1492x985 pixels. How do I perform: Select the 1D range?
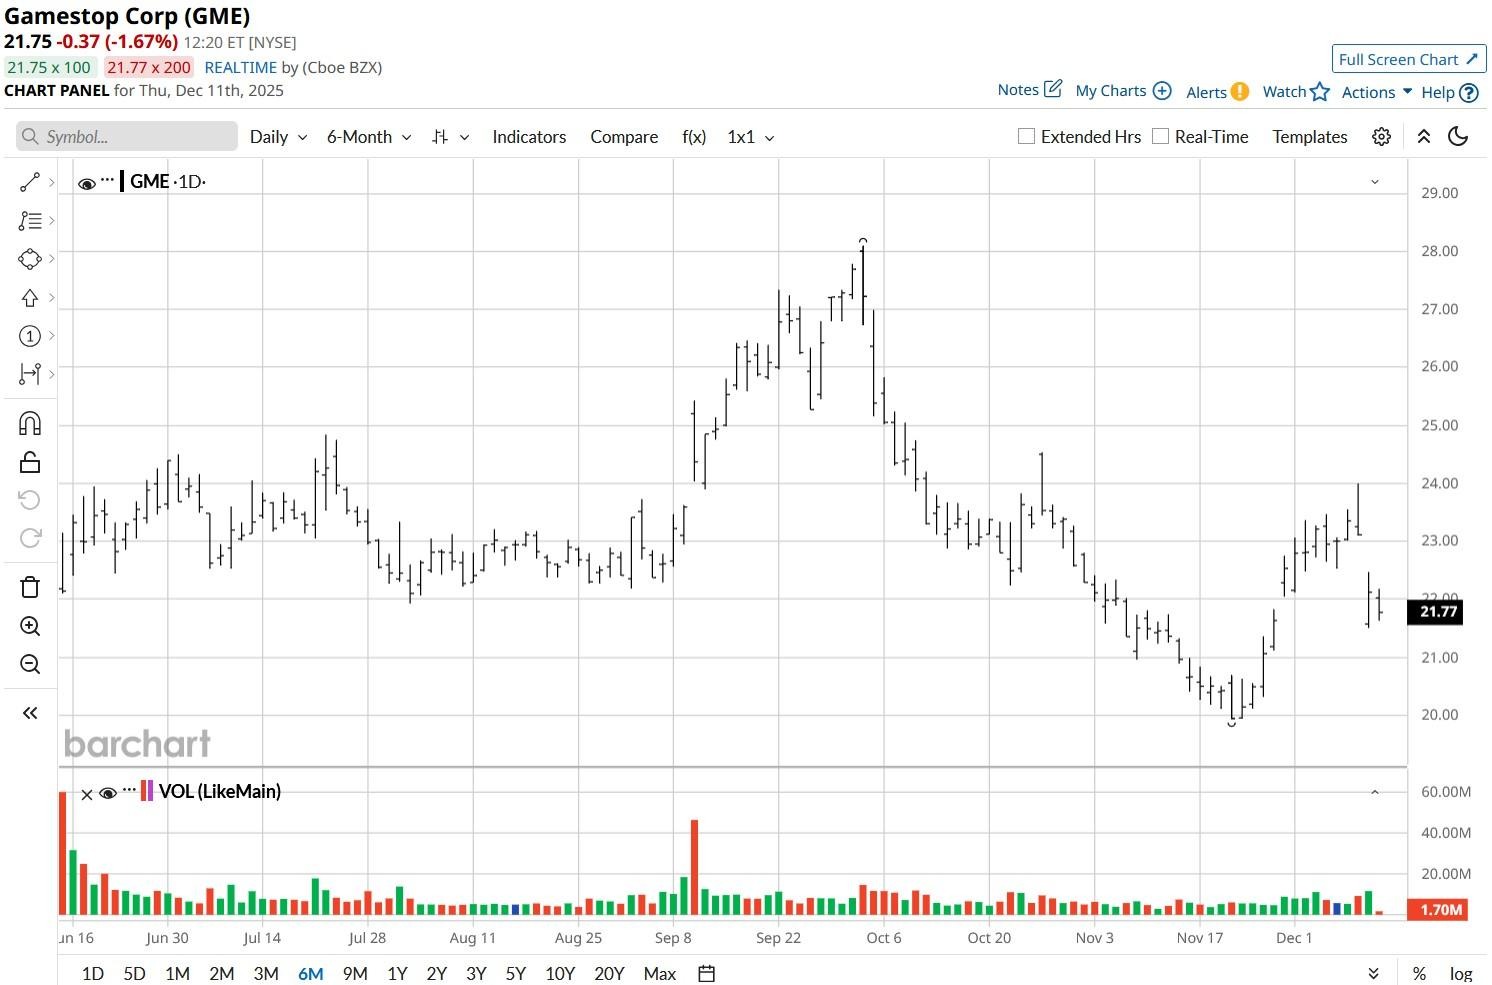92,973
